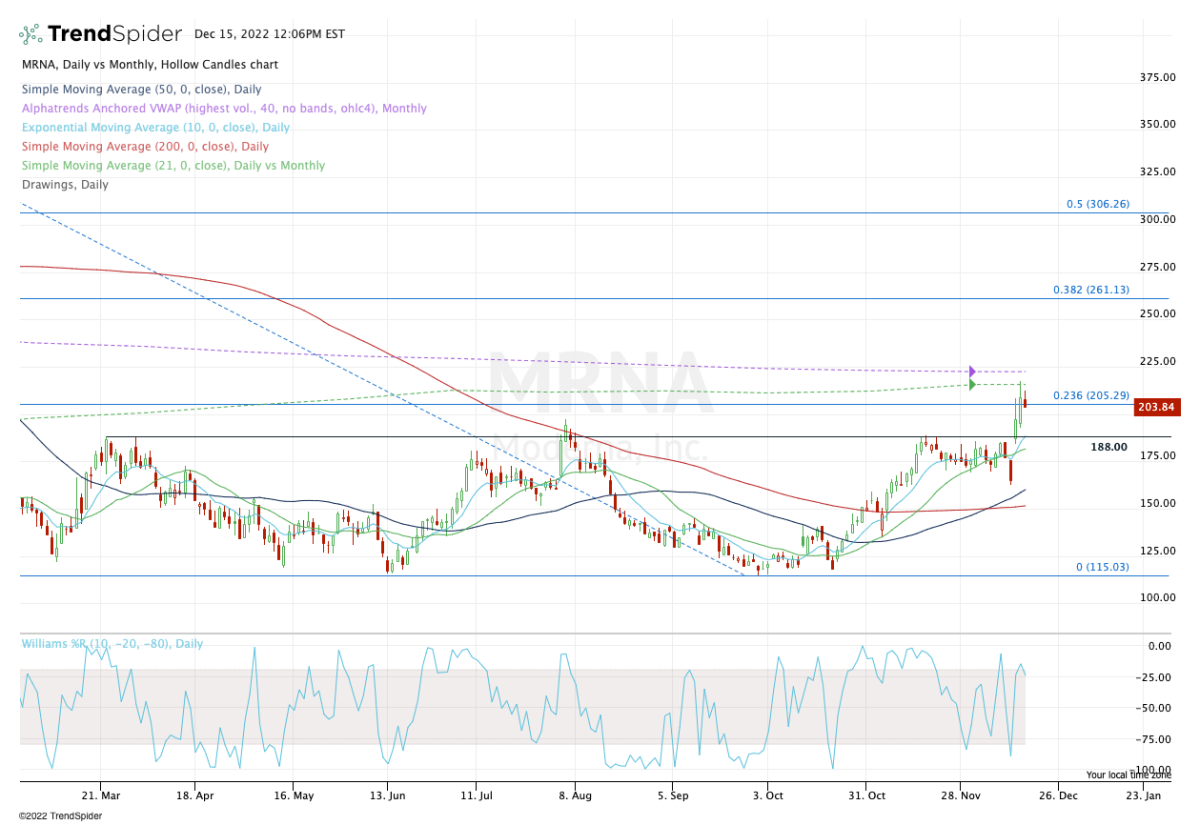Open the Drawings, Daily legend entry
The height and width of the screenshot is (825, 1200).
pyautogui.click(x=64, y=184)
